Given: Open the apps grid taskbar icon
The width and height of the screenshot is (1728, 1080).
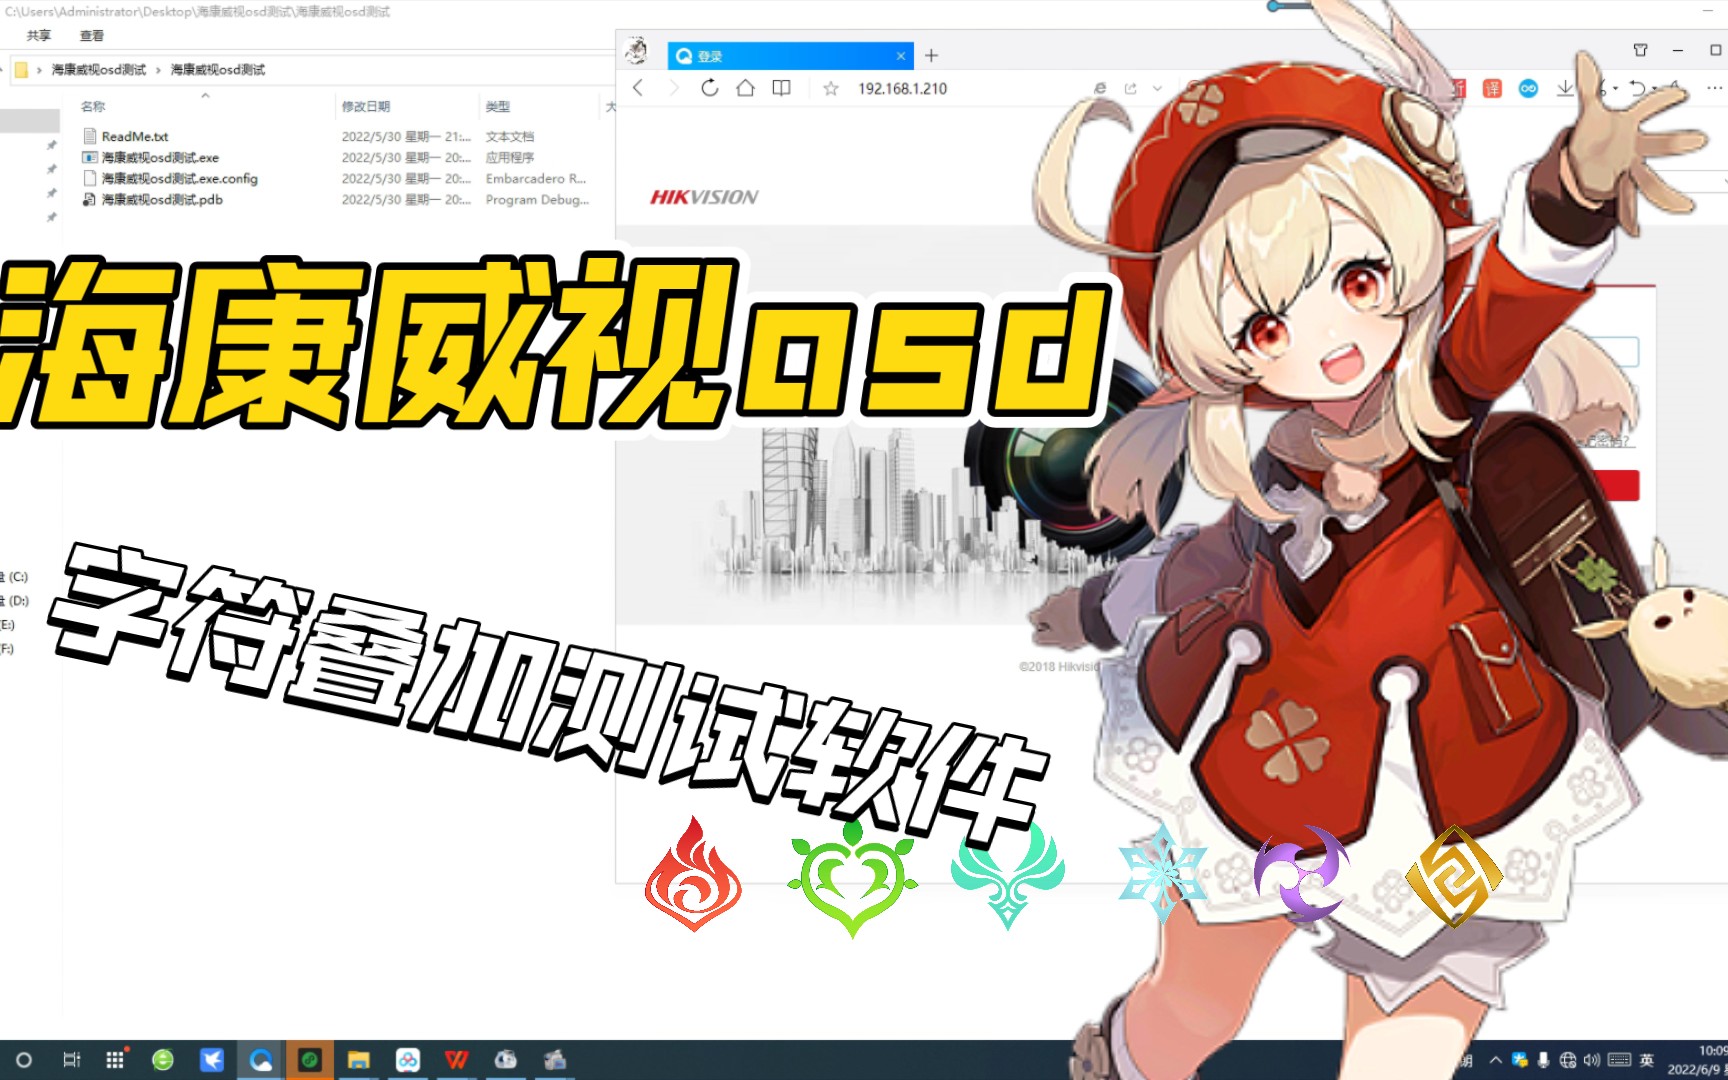Looking at the screenshot, I should tap(115, 1060).
